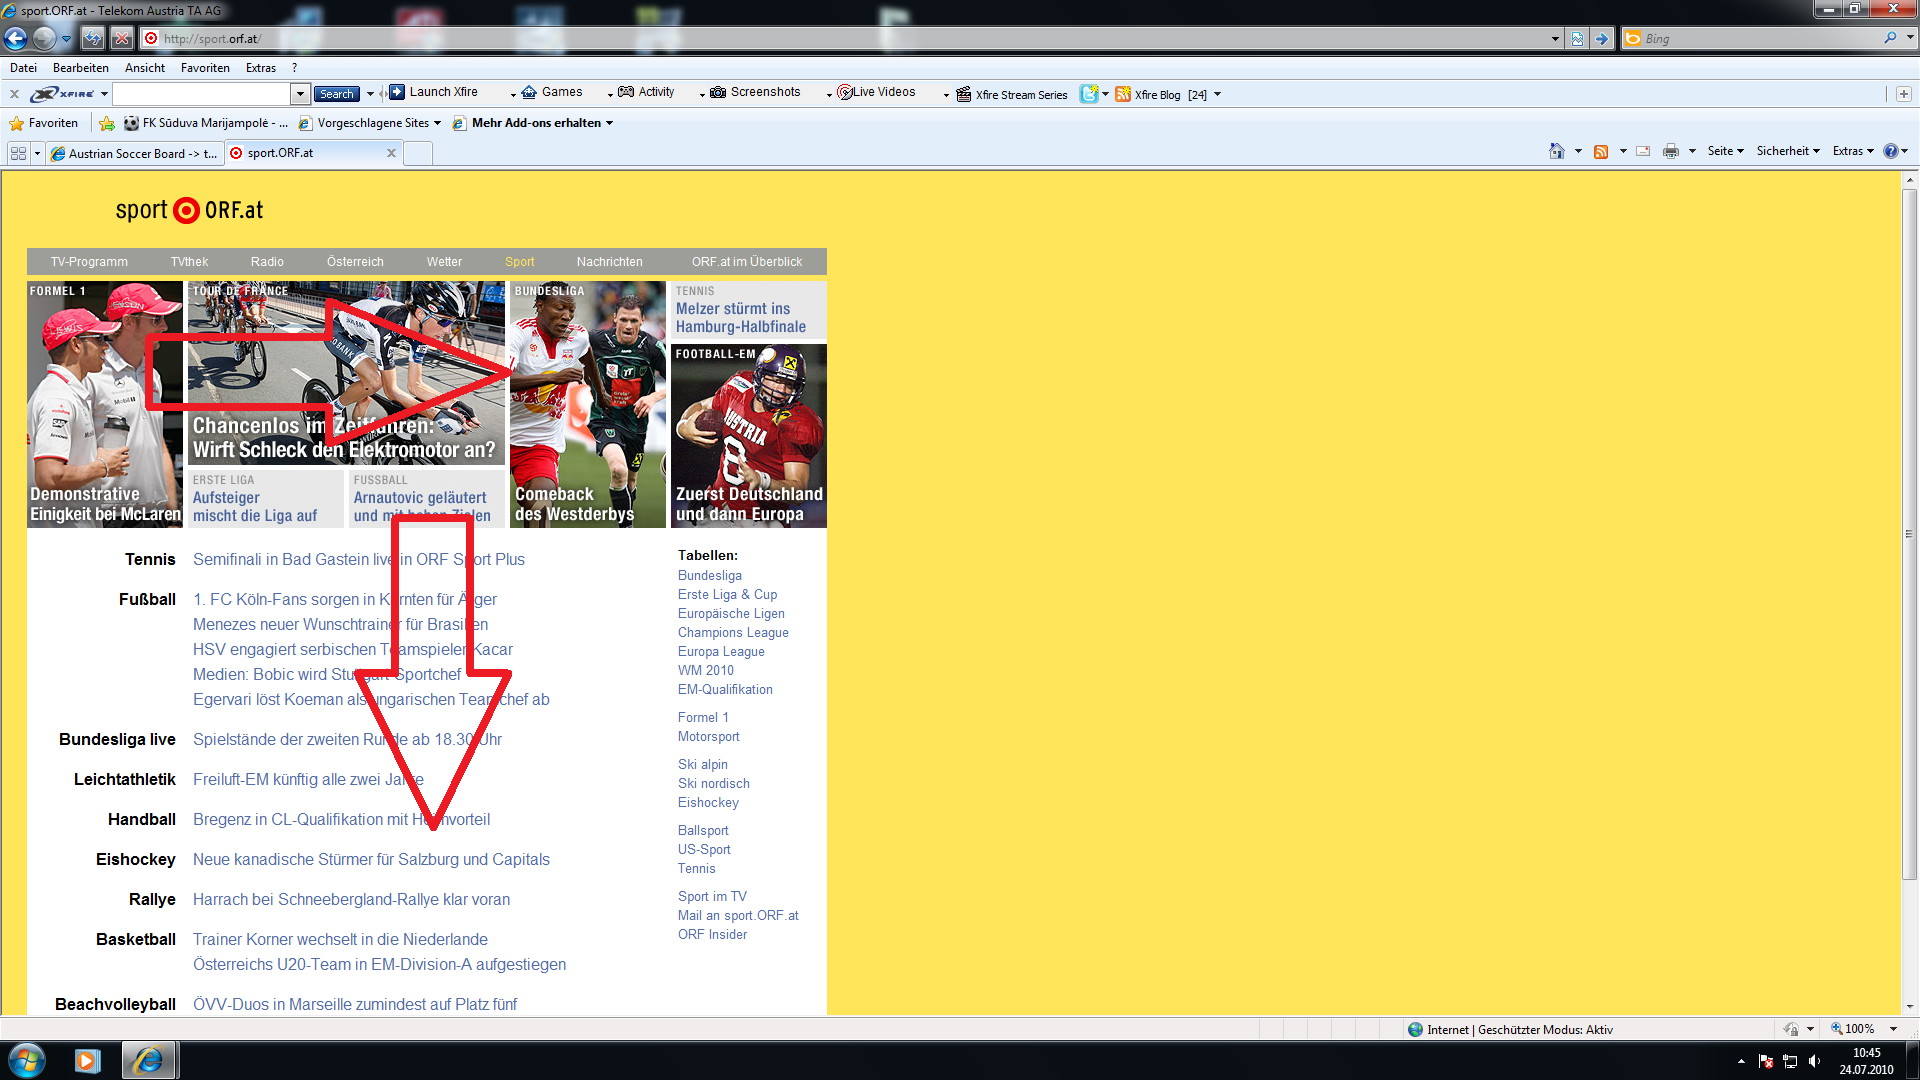Open Nachrichten in ORF navigation bar
Screen dimensions: 1920x1080
coord(609,262)
